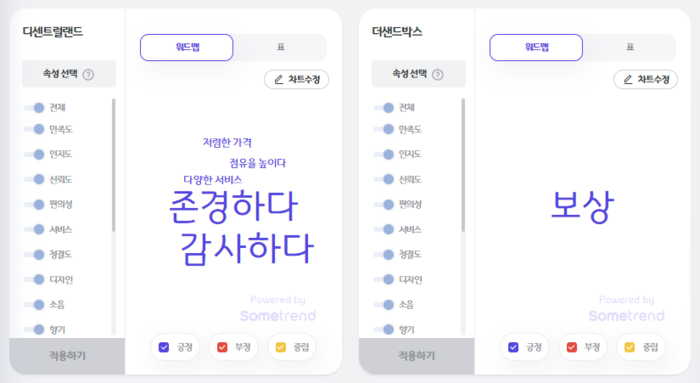Toggle 디자인 switch in 더샌드박스 panel
Image resolution: width=700 pixels, height=383 pixels.
(384, 280)
